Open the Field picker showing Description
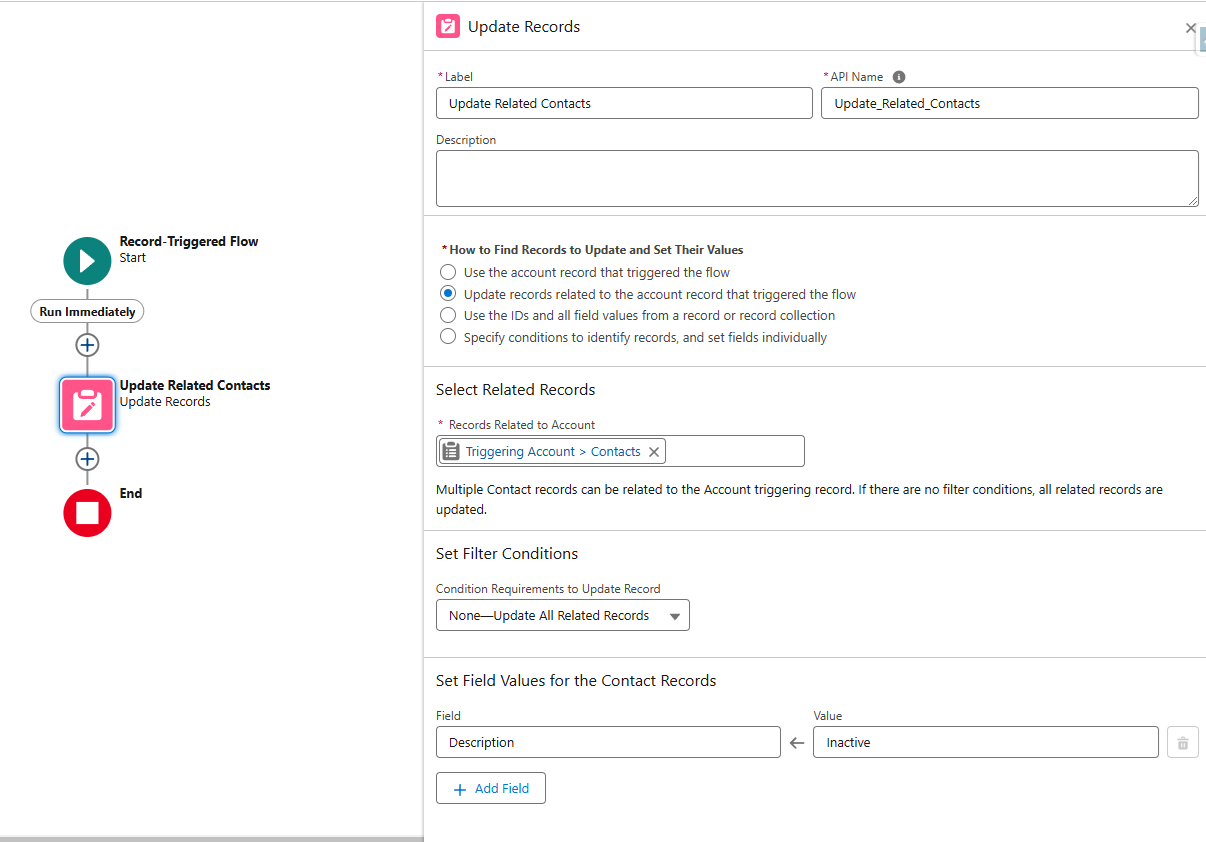This screenshot has height=842, width=1206. click(608, 743)
